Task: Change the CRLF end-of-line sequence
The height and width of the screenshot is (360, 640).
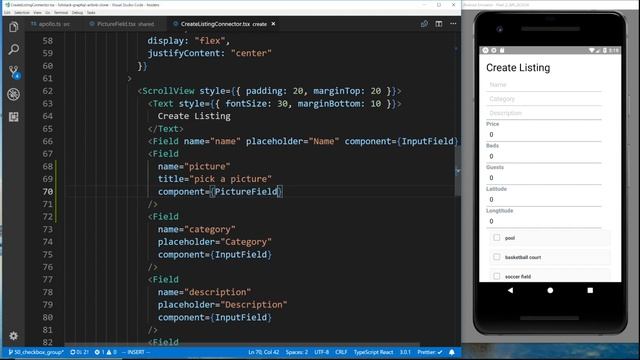Action: (341, 352)
